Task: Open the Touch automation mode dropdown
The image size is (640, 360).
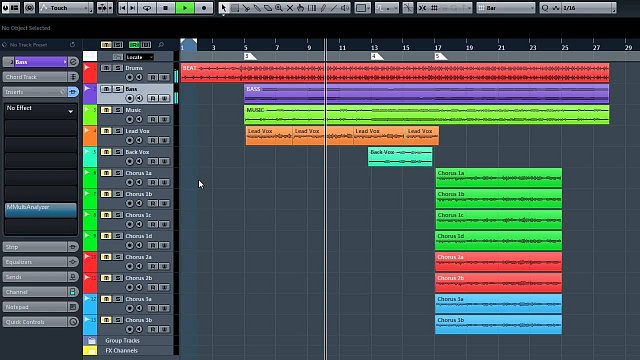Action: click(65, 8)
